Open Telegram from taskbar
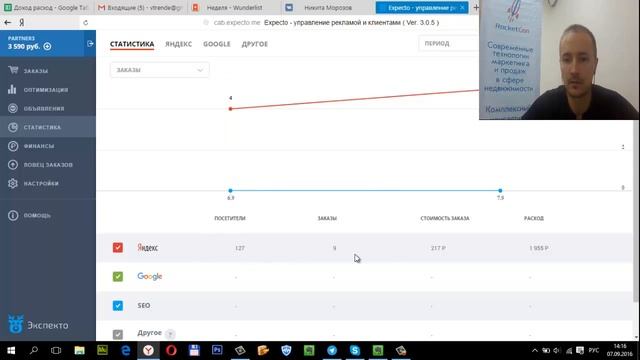Viewport: 640px width, 360px height. coord(332,350)
